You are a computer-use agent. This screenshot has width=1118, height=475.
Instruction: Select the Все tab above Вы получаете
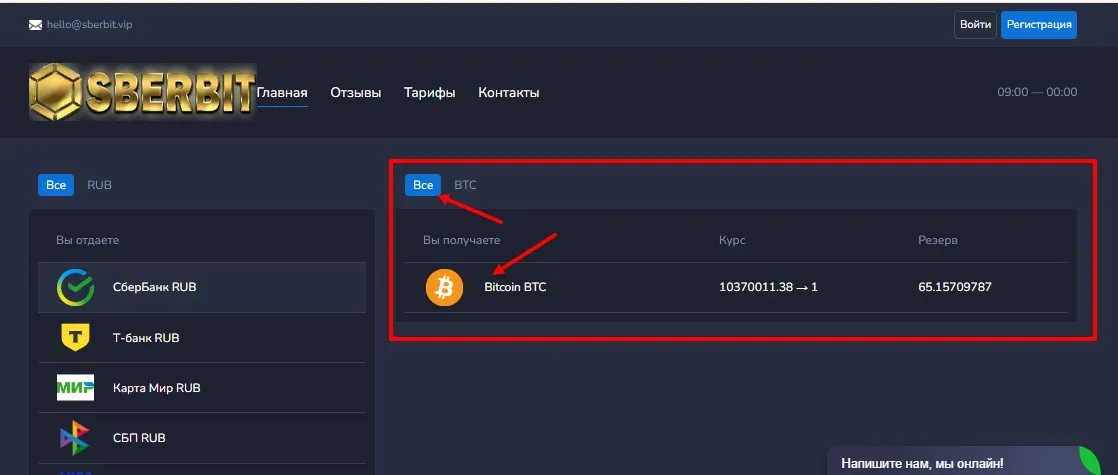point(423,185)
